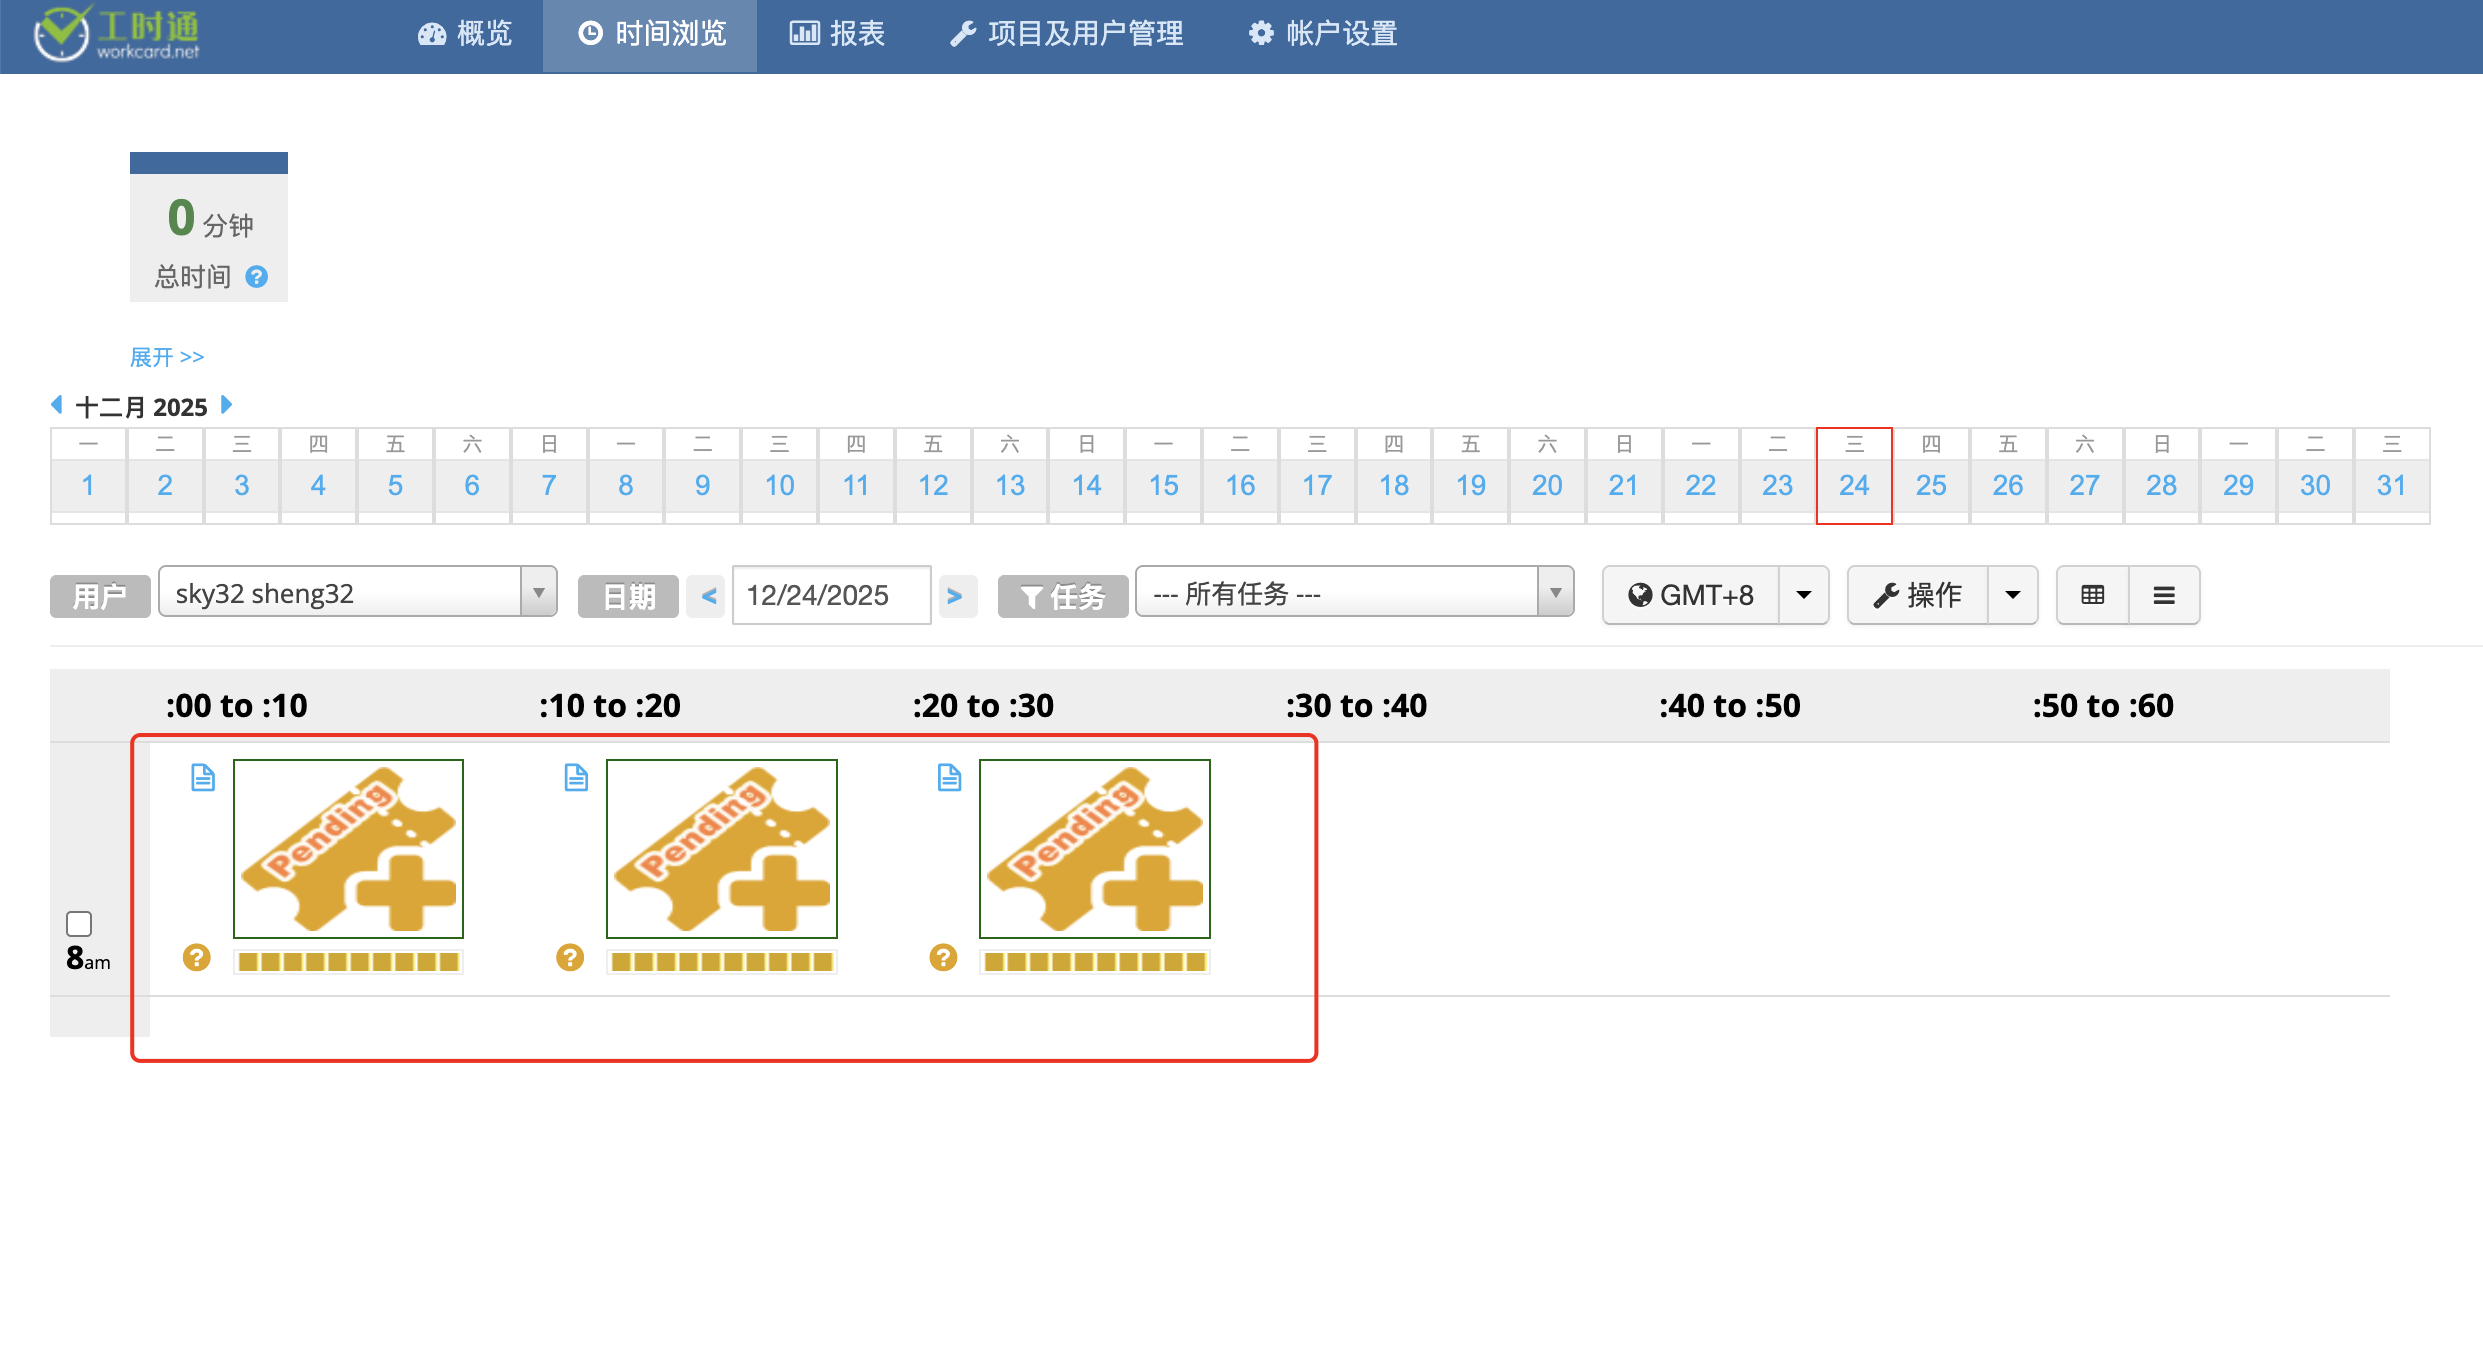Open the 所有任务 task dropdown

coord(1354,593)
